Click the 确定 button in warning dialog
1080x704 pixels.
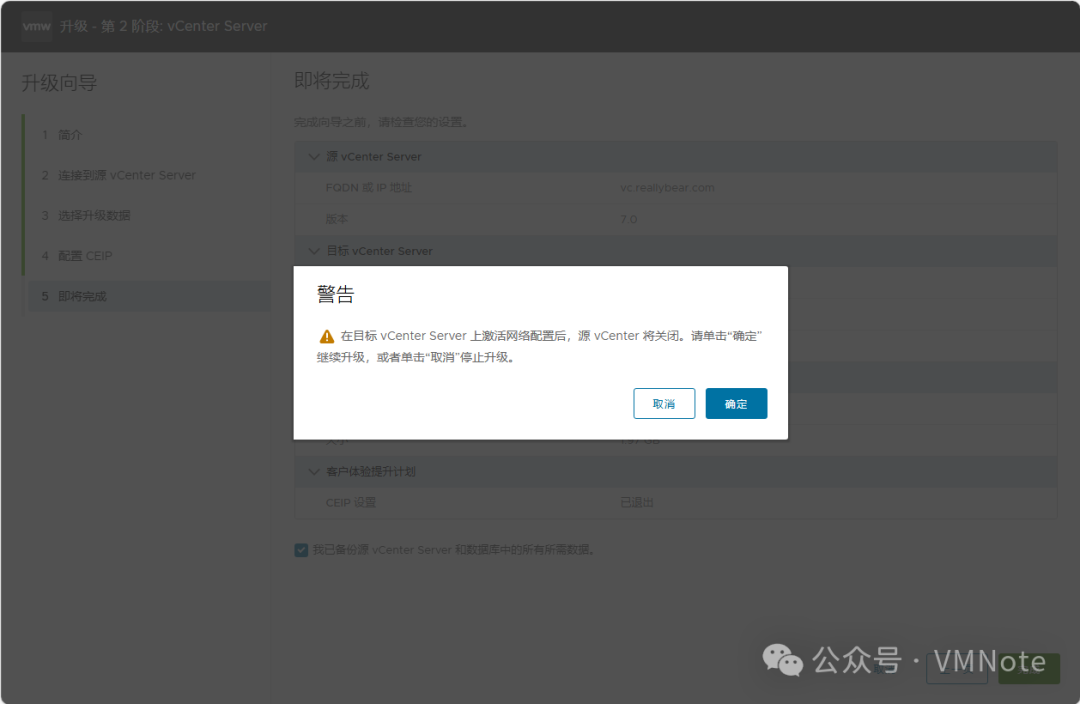(x=736, y=404)
